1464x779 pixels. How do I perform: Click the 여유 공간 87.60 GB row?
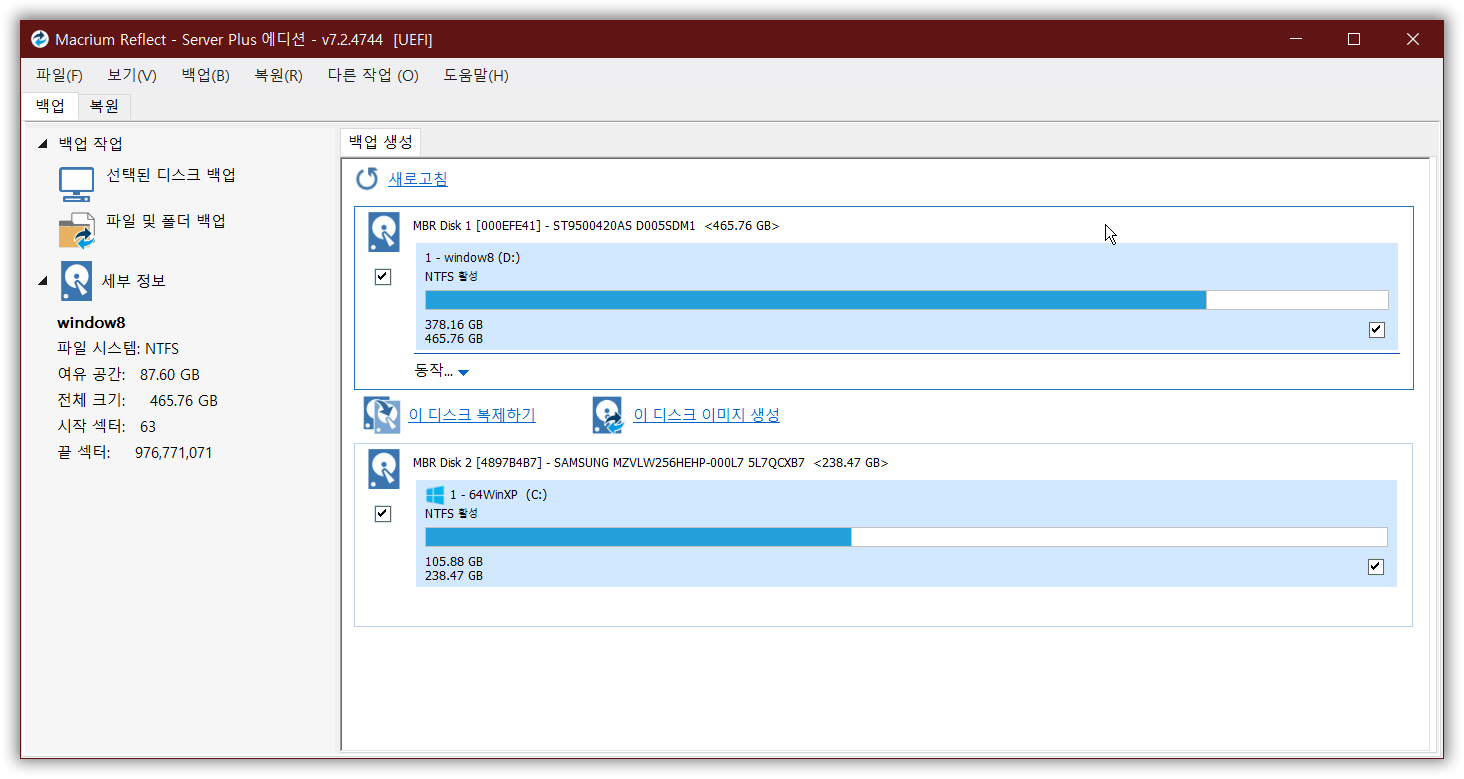128,375
